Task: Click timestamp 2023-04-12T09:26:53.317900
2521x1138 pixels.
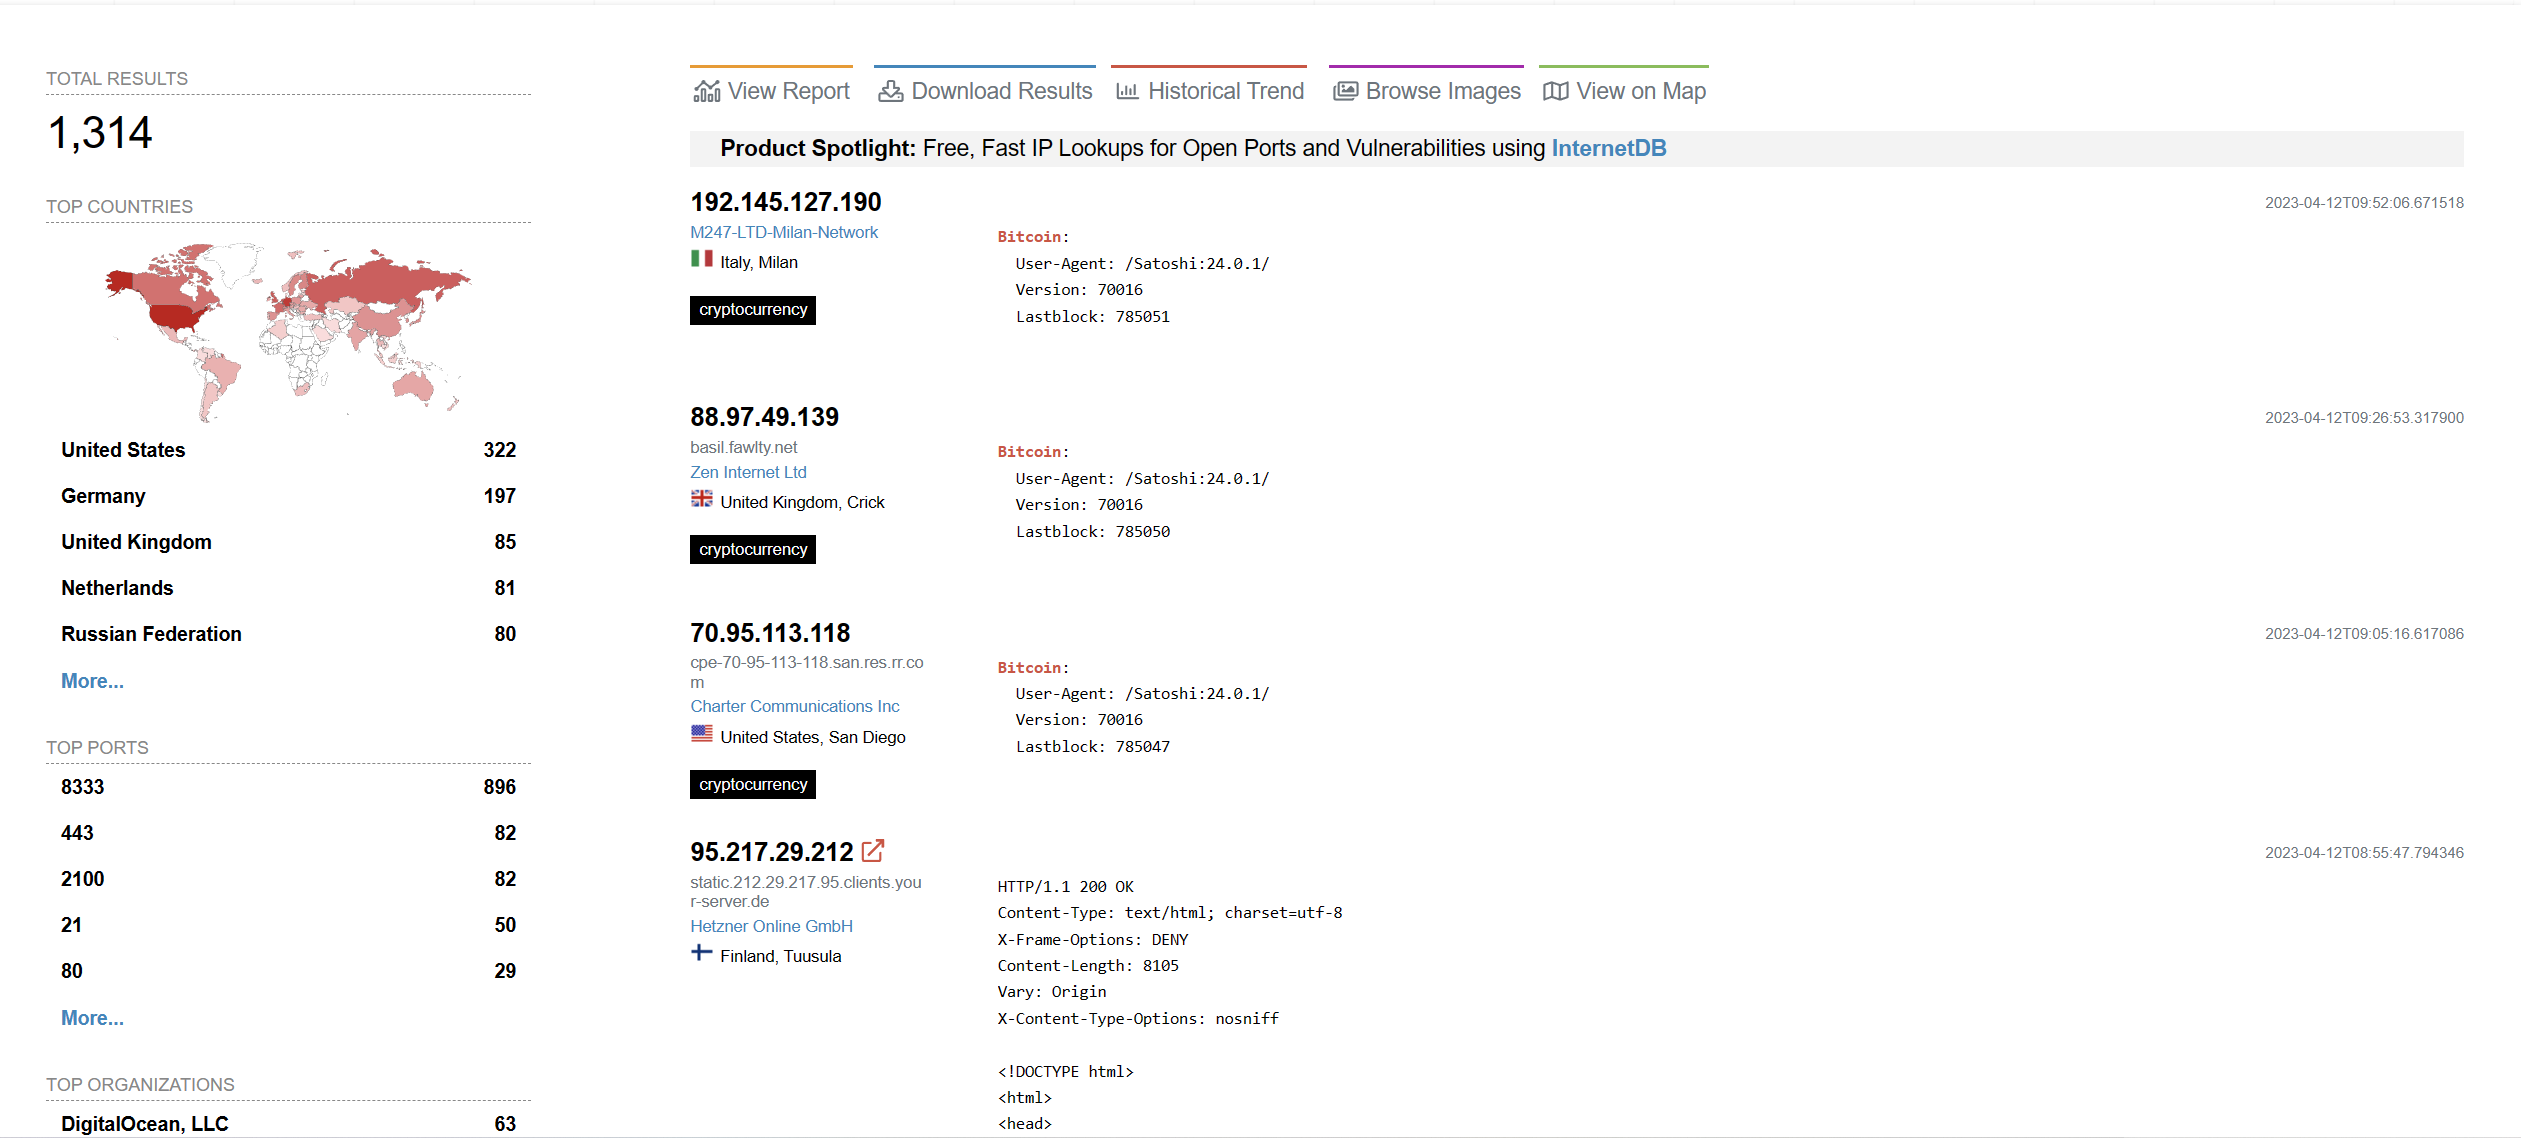Action: coord(2364,418)
